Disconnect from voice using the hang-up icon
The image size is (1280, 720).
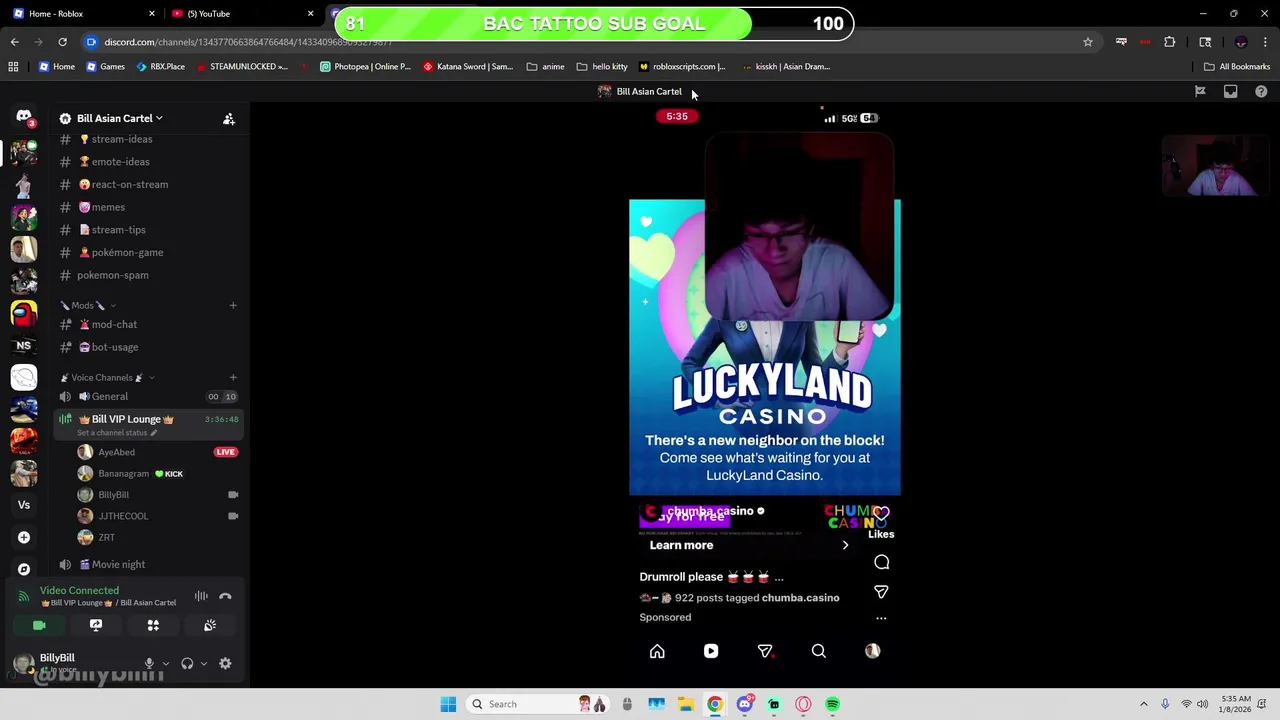225,596
